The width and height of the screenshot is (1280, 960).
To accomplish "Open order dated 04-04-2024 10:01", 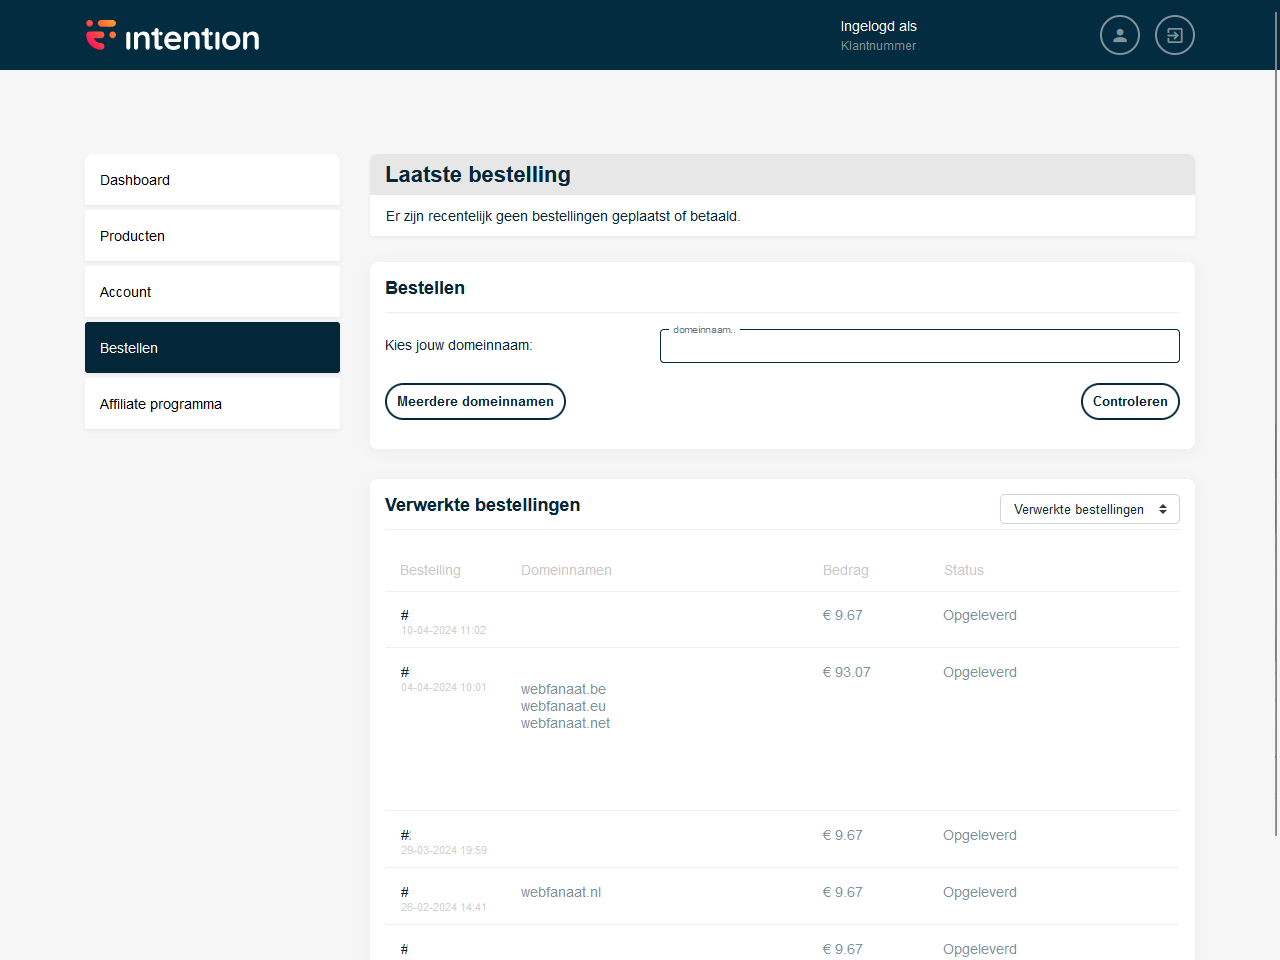I will 405,673.
